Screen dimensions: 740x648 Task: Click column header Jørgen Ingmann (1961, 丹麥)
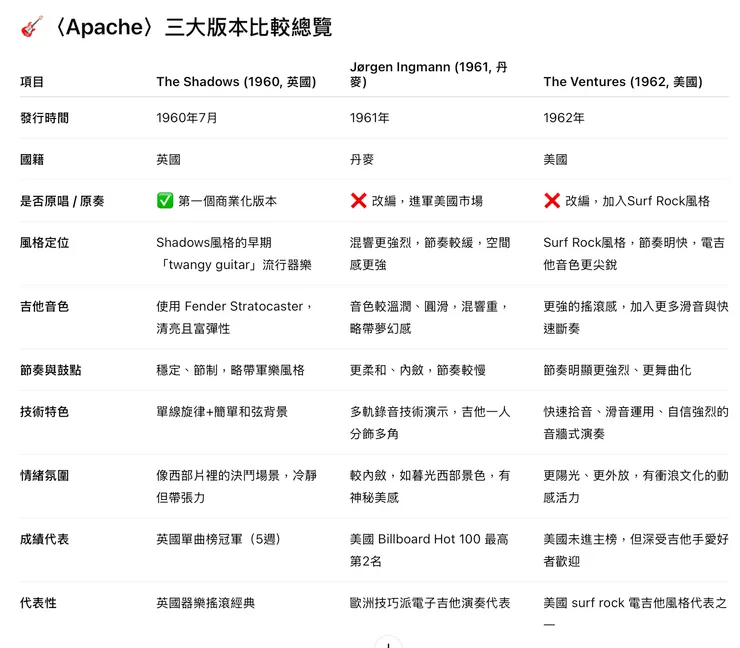429,74
